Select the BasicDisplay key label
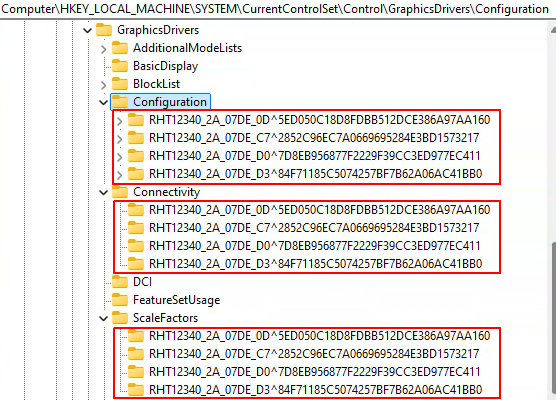The image size is (556, 400). tap(166, 66)
